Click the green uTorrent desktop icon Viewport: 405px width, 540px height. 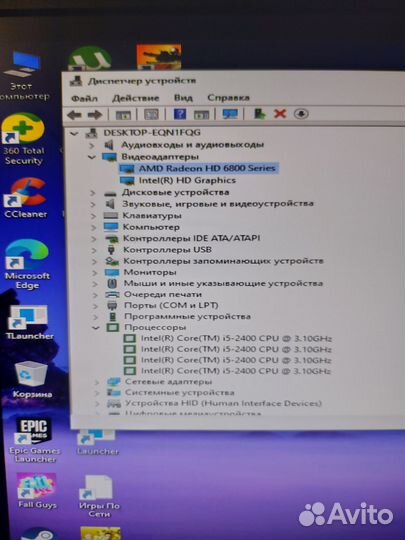[x=90, y=59]
